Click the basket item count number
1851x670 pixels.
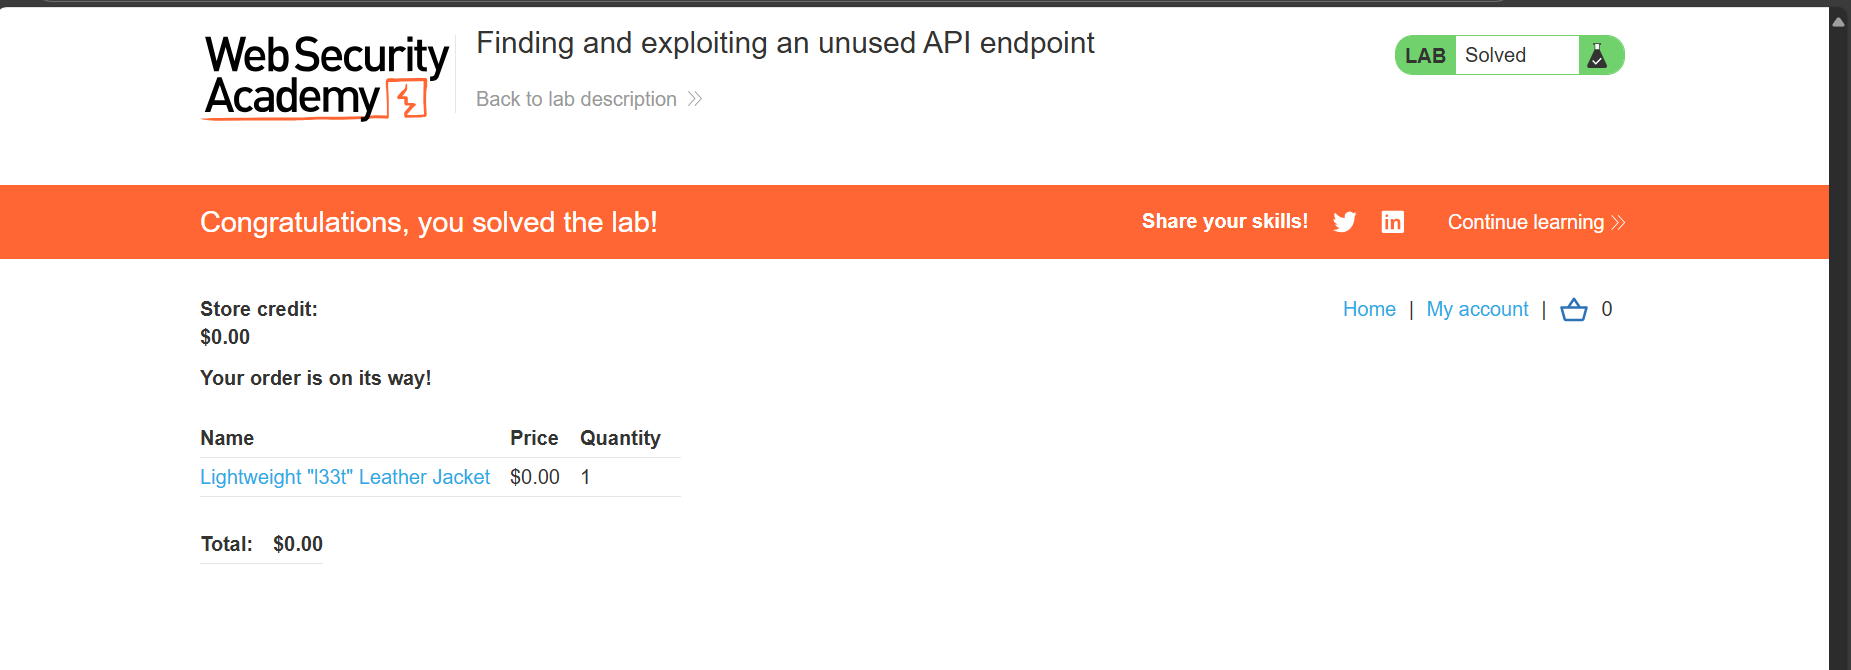pos(1606,309)
